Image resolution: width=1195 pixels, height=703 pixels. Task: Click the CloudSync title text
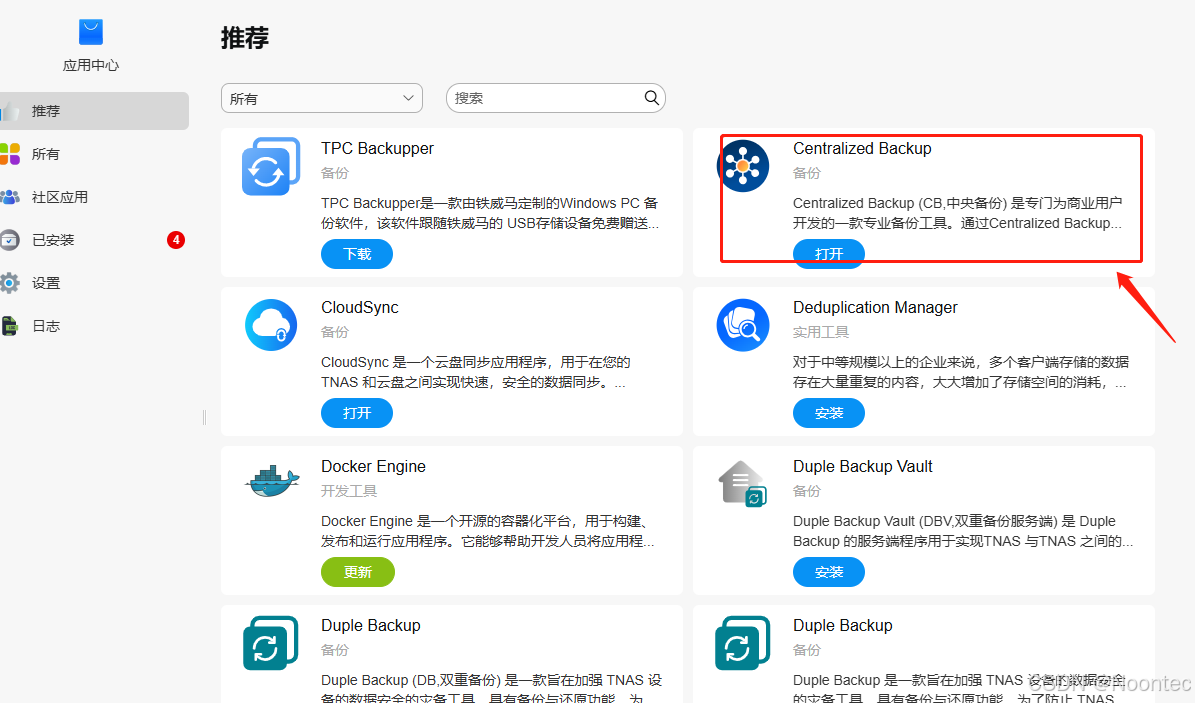point(360,307)
